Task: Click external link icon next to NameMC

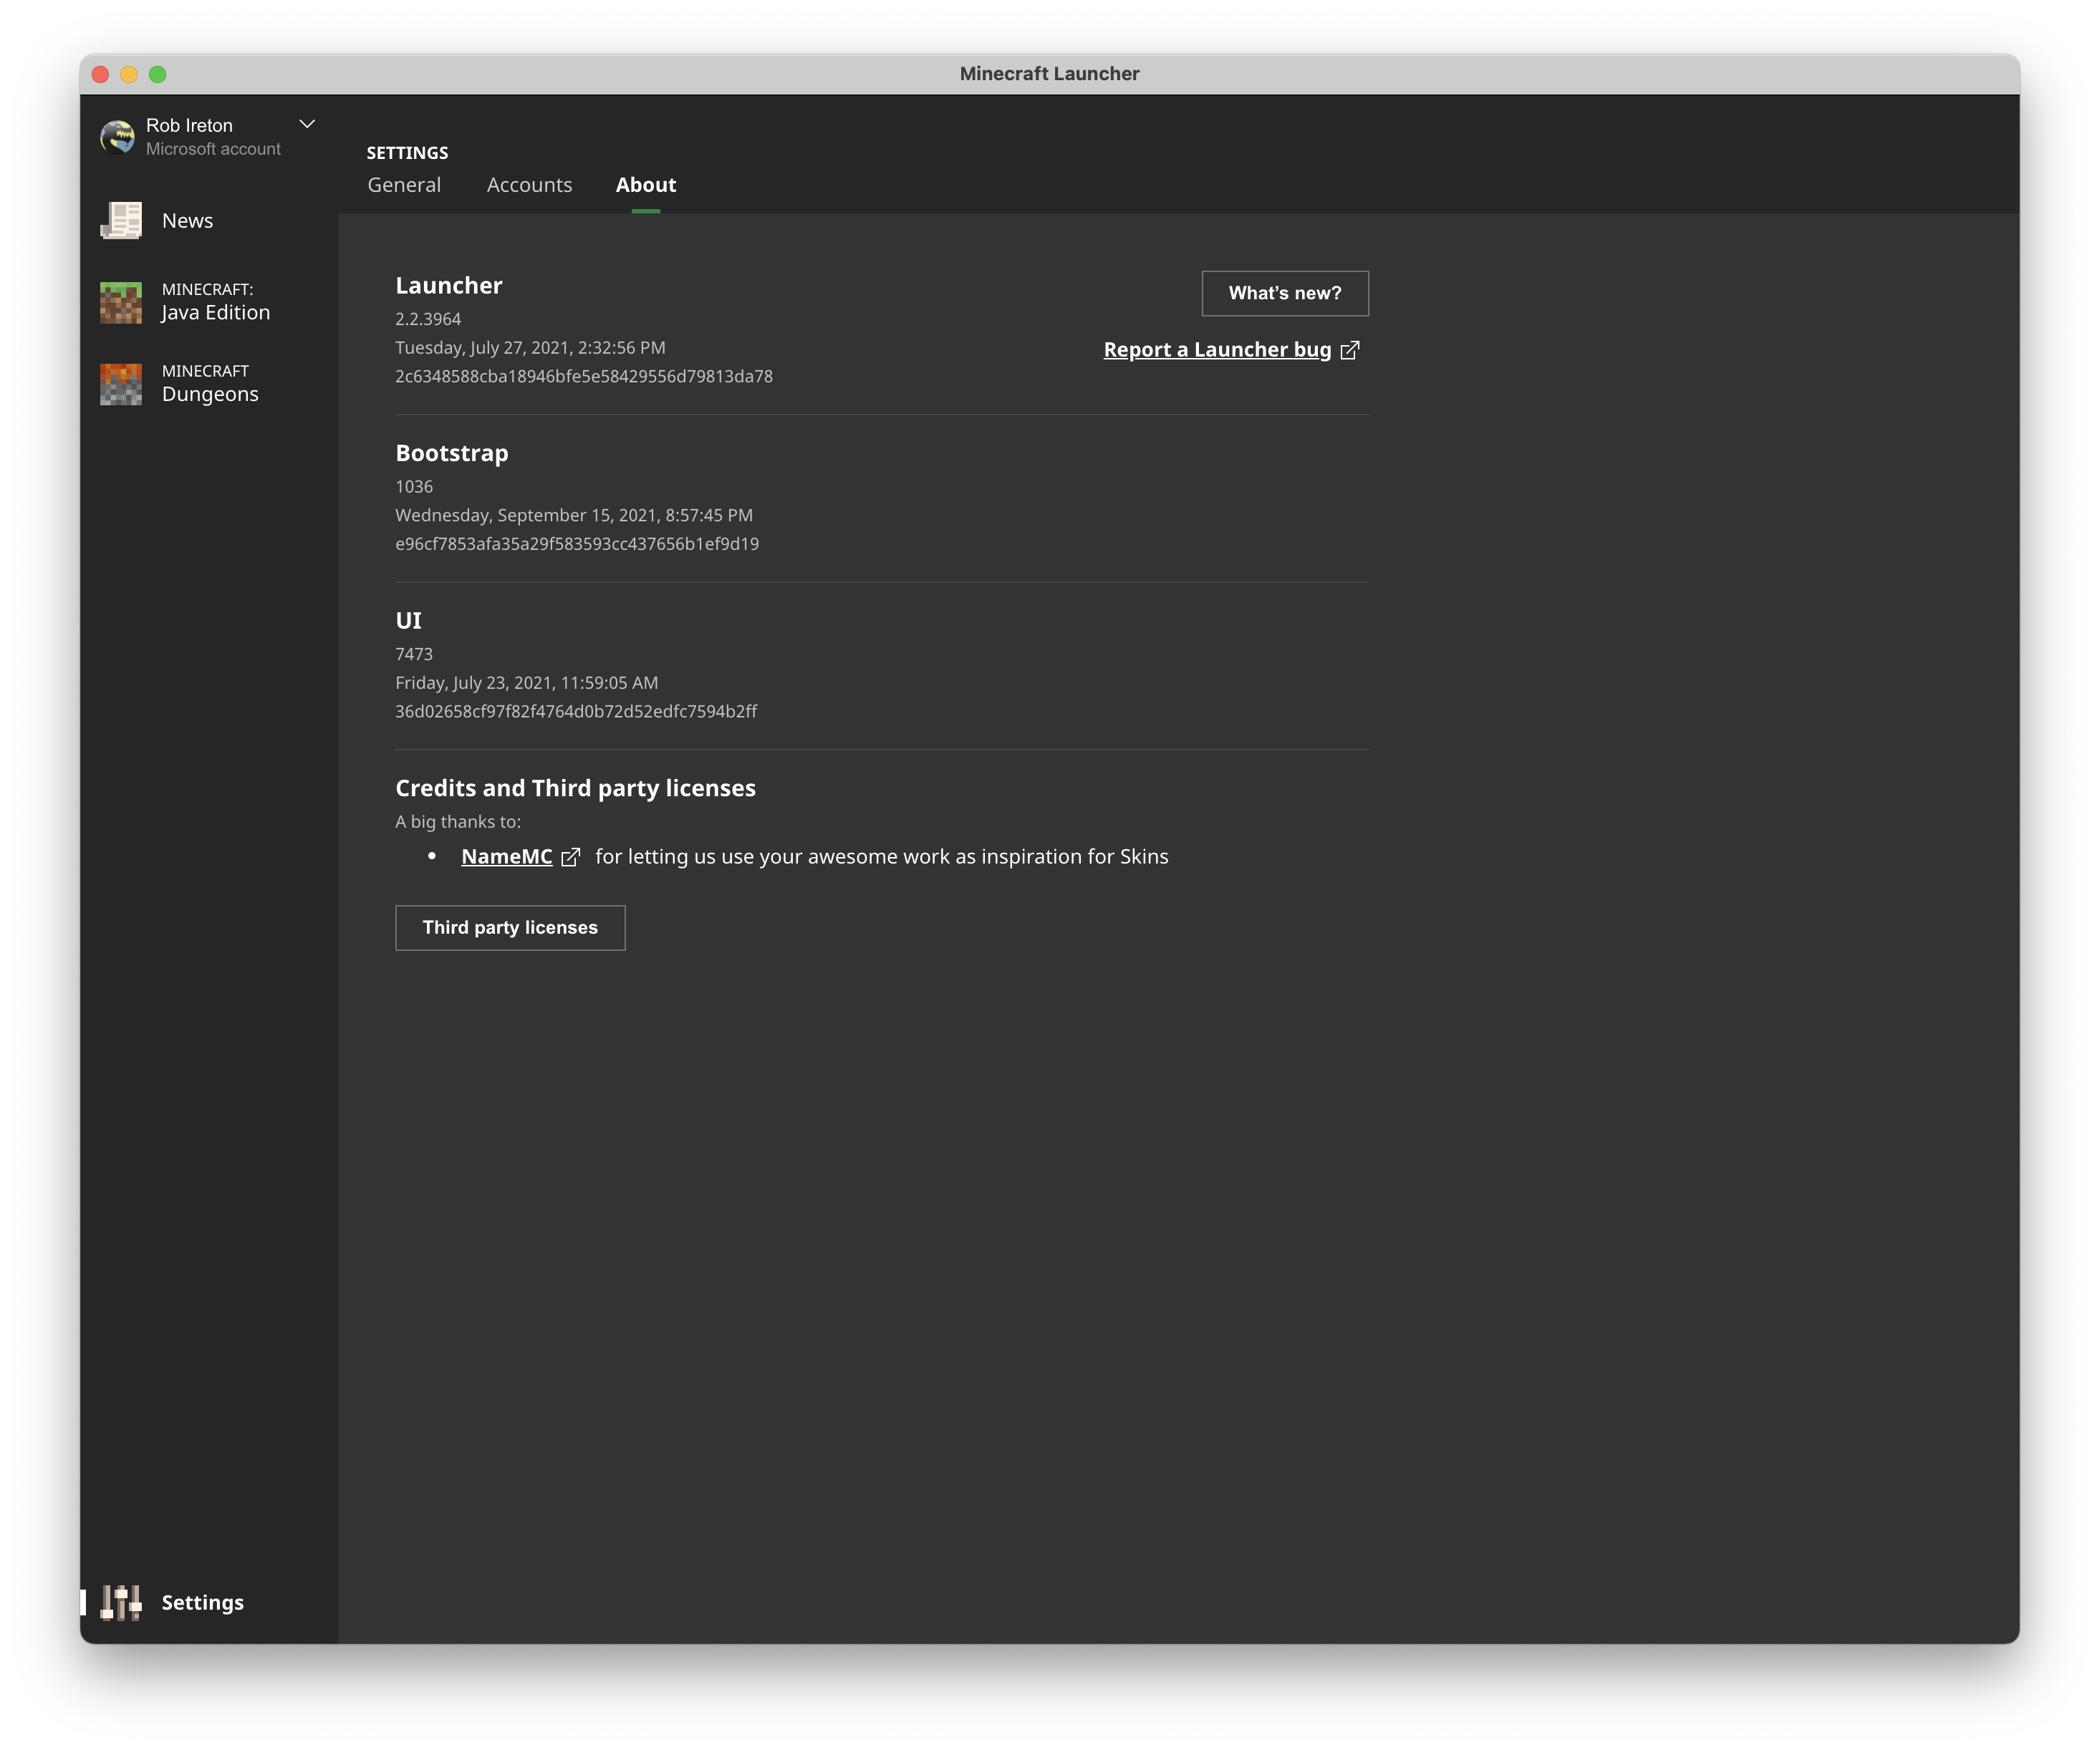Action: [x=570, y=857]
